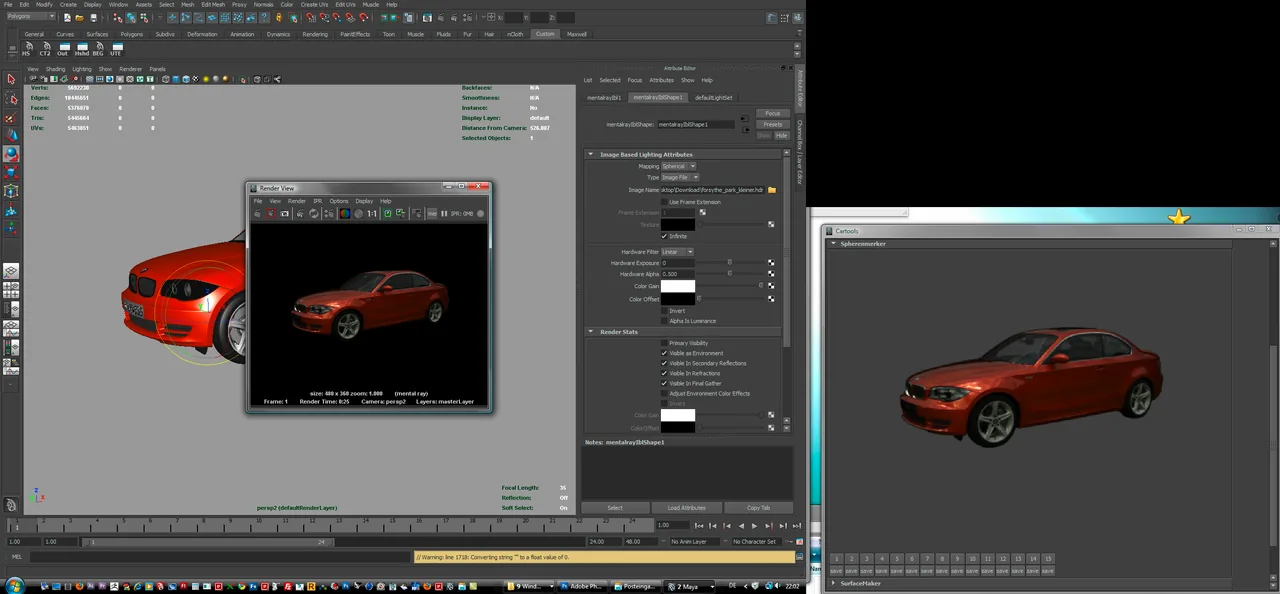Open the Polygons menu set dropdown
The width and height of the screenshot is (1280, 594).
coord(30,17)
